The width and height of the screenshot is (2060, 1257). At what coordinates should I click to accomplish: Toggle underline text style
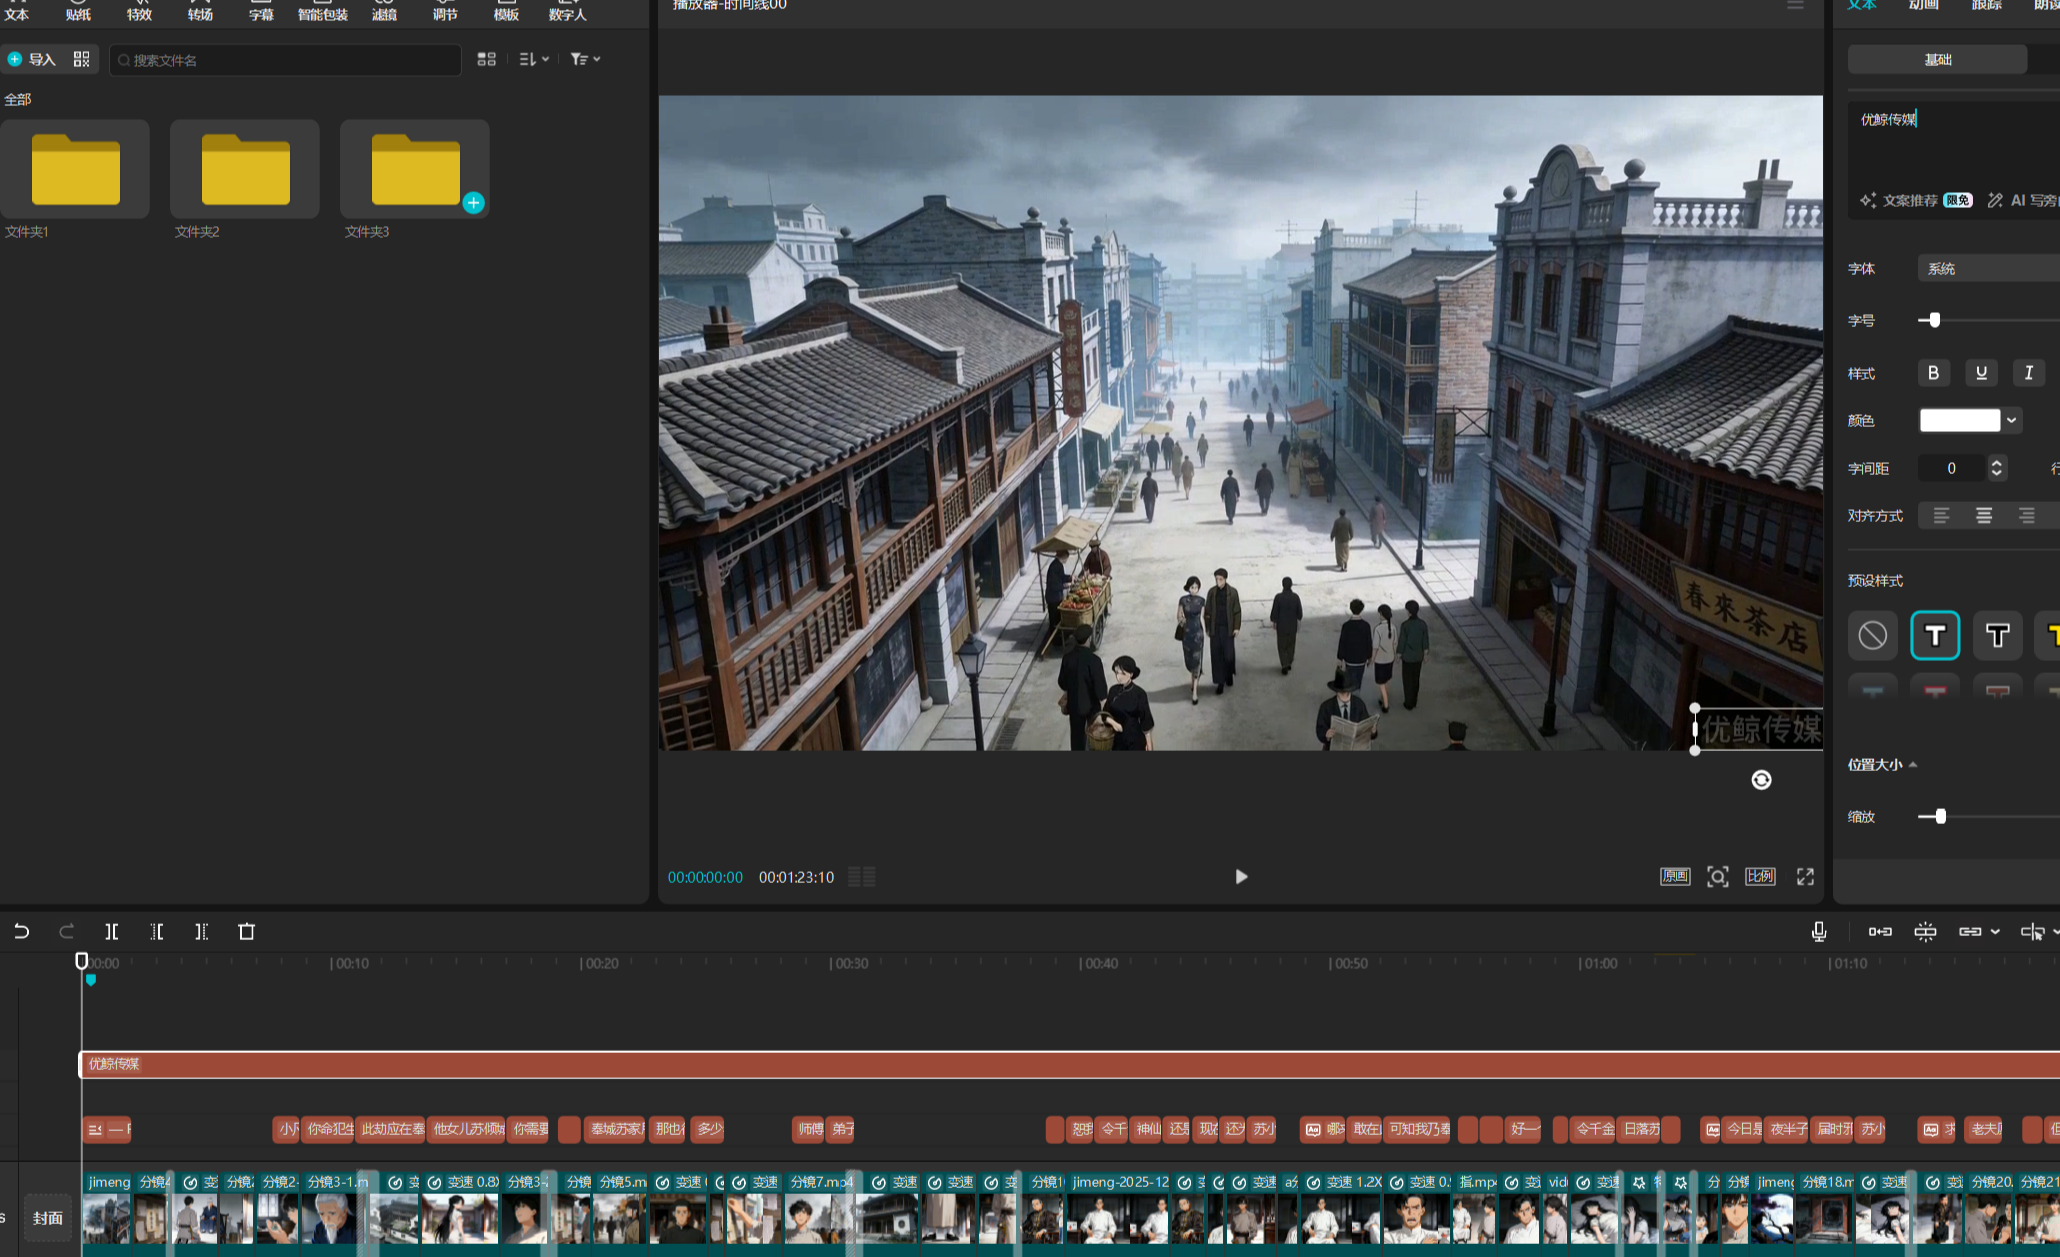(x=1981, y=373)
